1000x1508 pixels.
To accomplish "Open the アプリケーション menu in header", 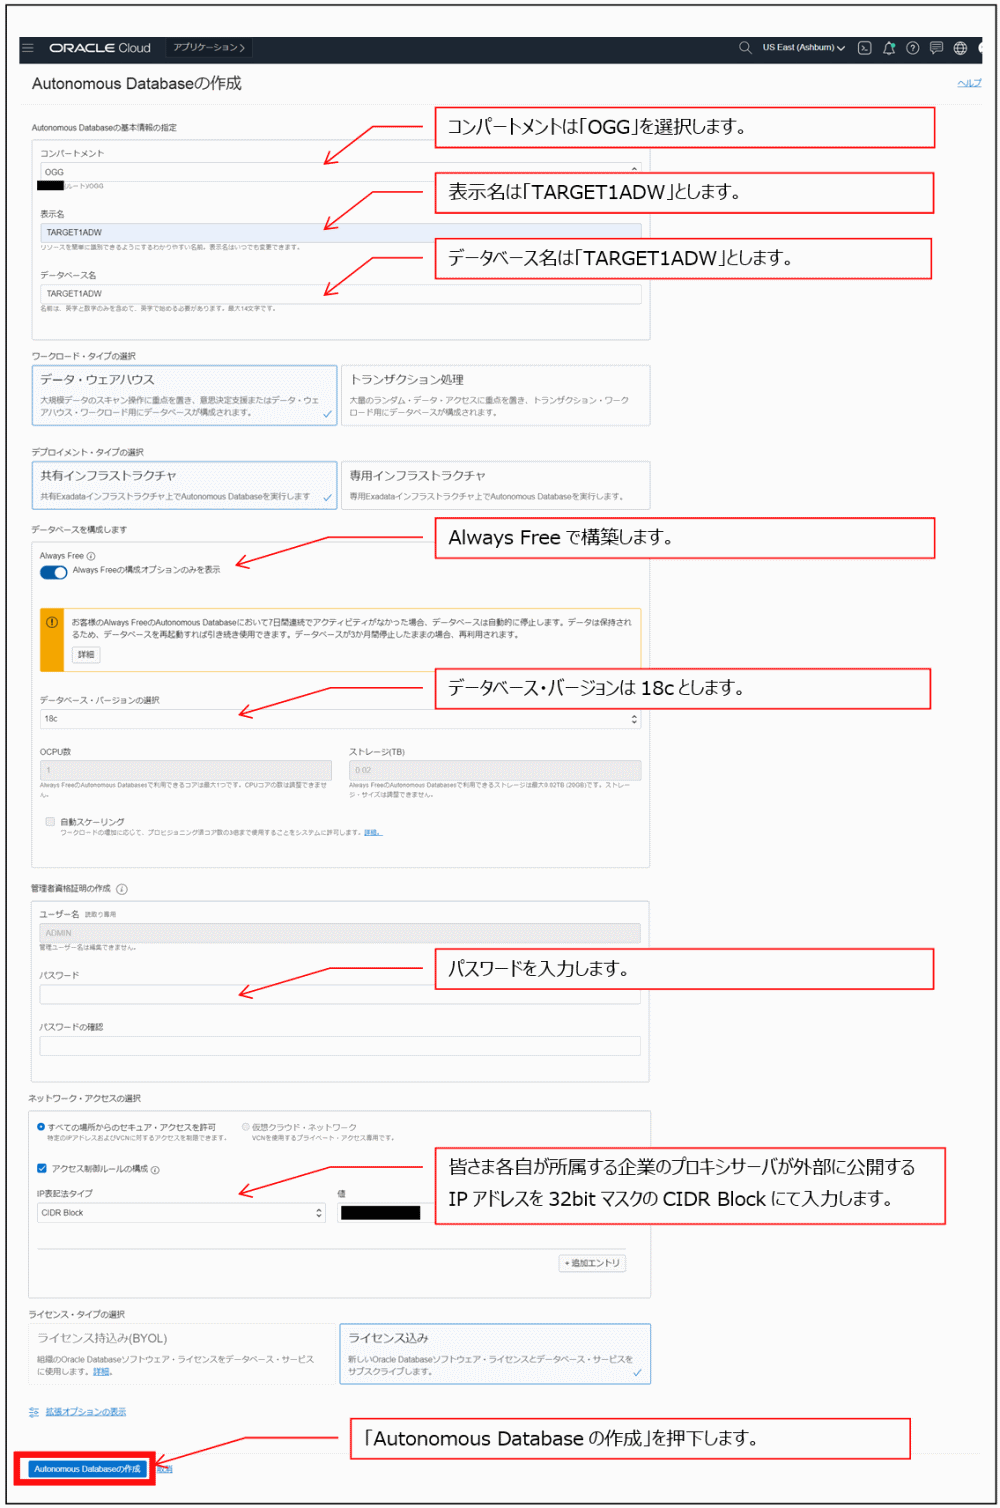I will 208,47.
